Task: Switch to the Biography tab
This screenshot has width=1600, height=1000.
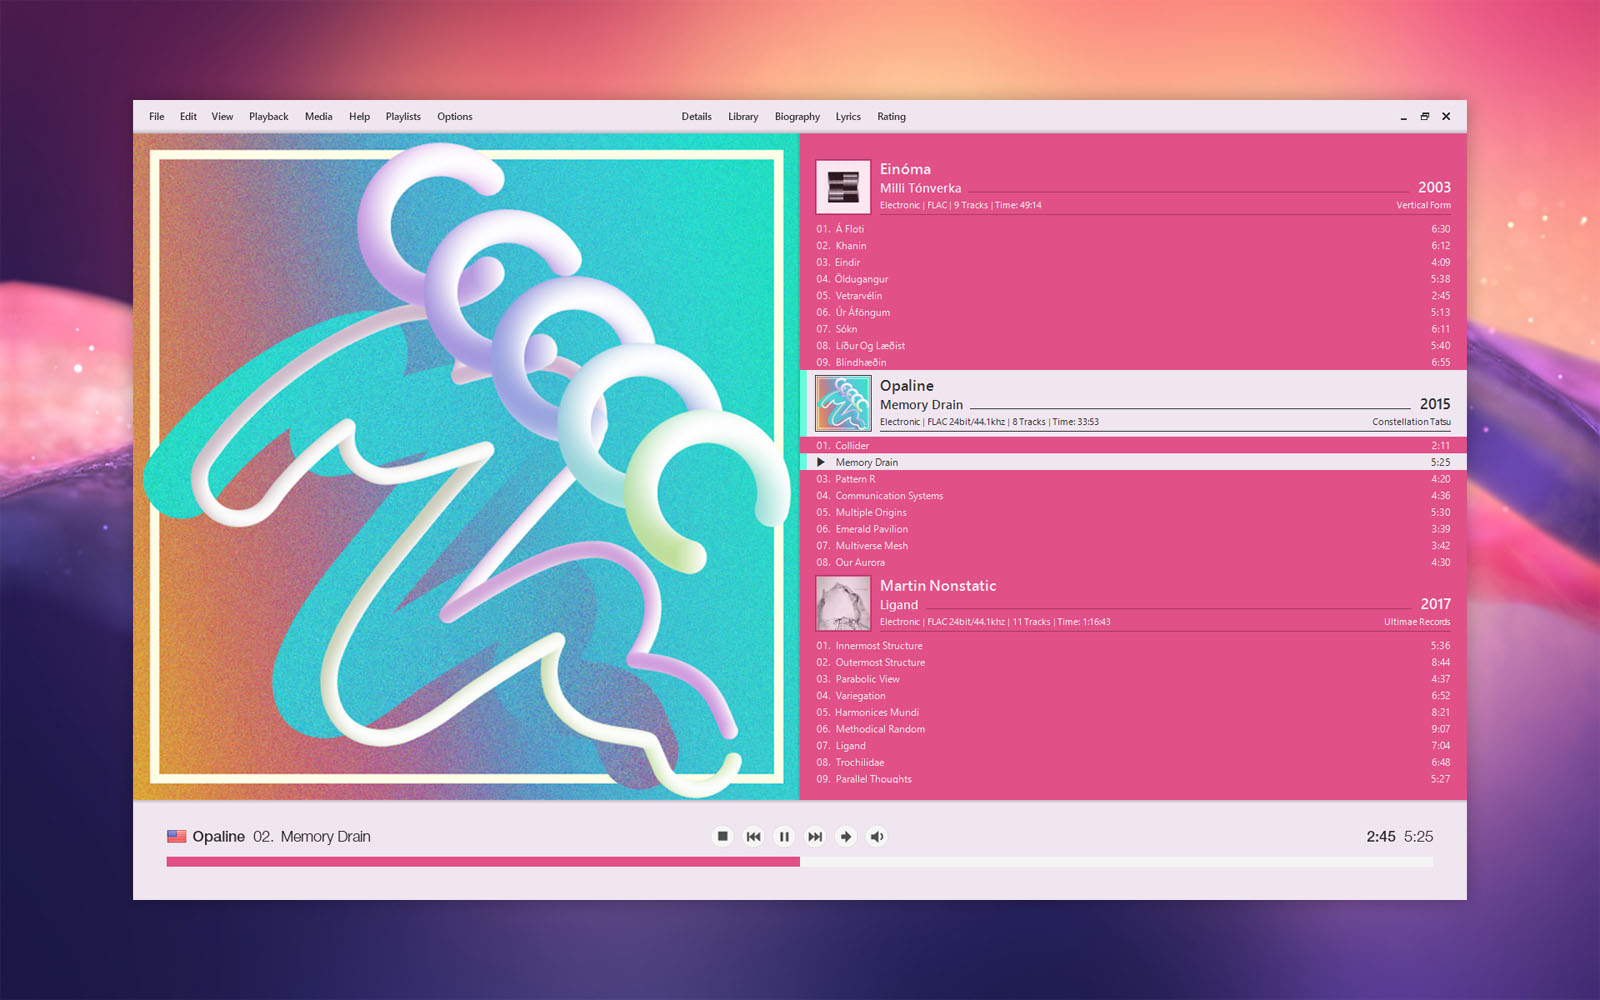Action: coord(797,116)
